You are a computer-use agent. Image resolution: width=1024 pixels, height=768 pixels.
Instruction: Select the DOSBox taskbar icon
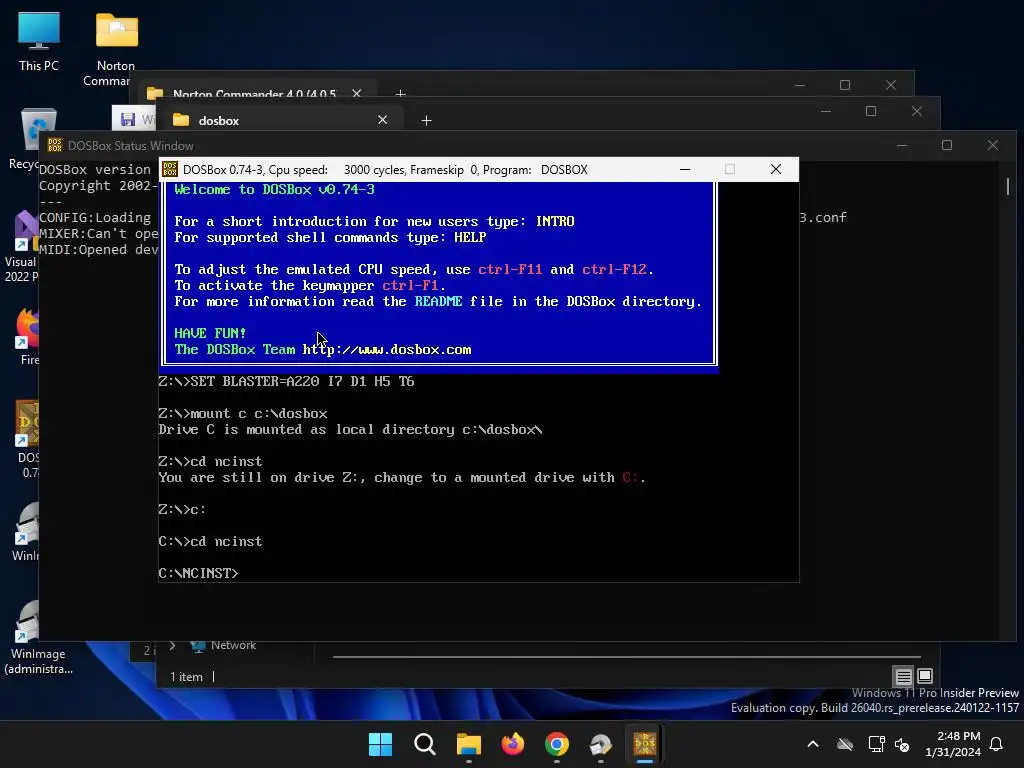point(645,744)
